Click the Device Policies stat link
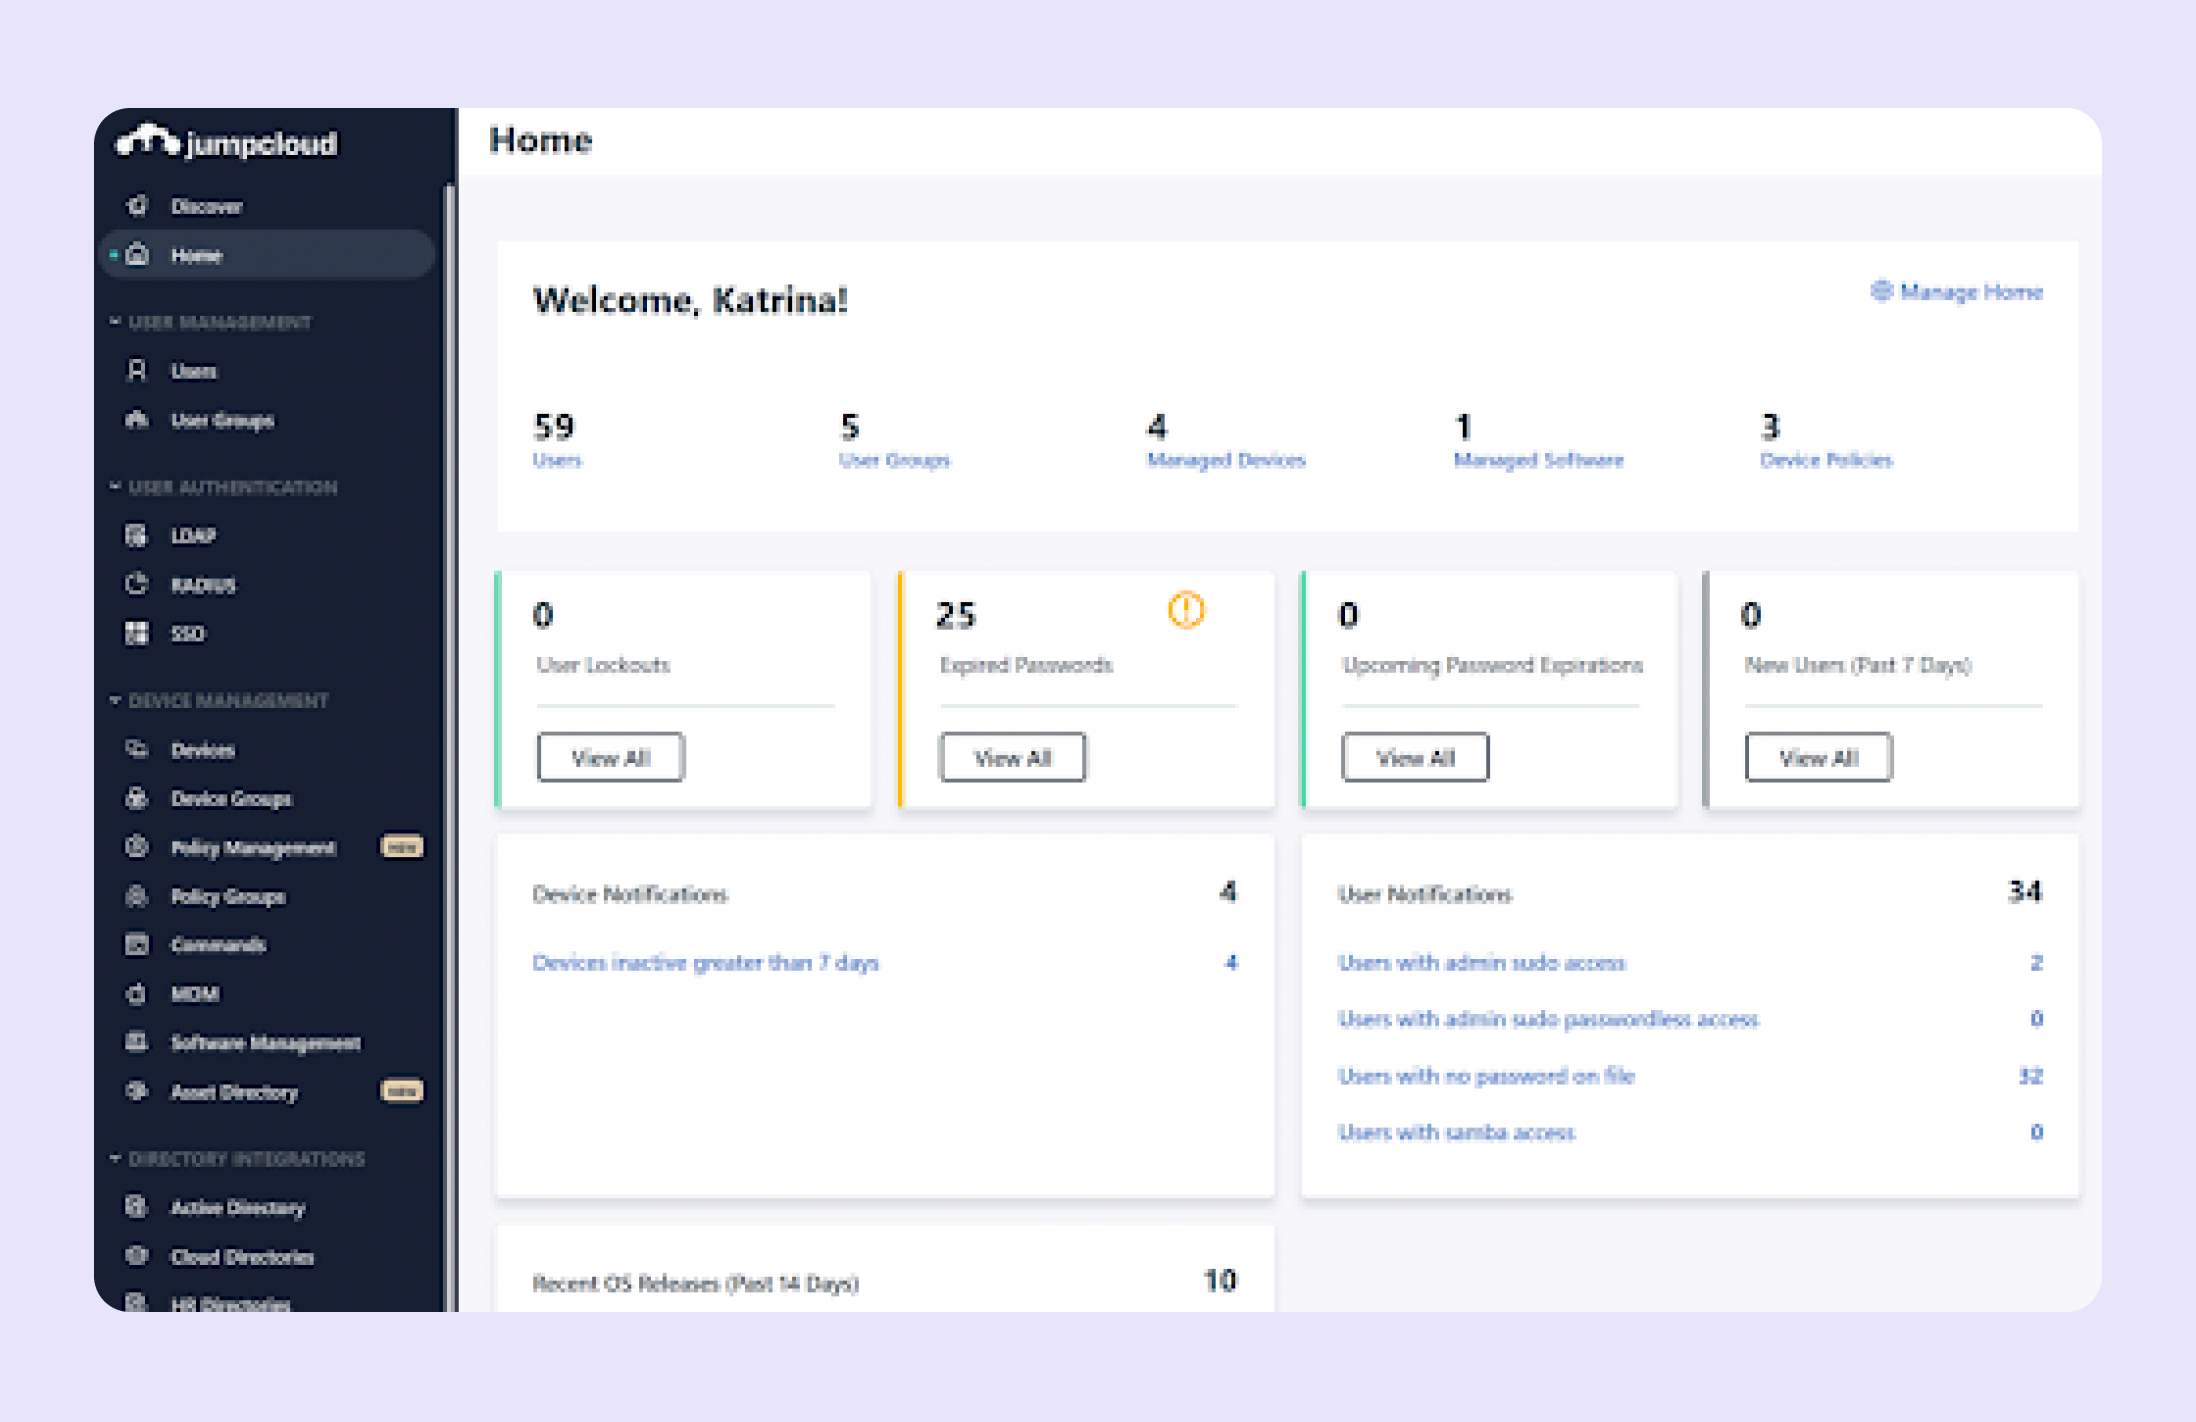Screen dimensions: 2196x1422 point(1826,460)
